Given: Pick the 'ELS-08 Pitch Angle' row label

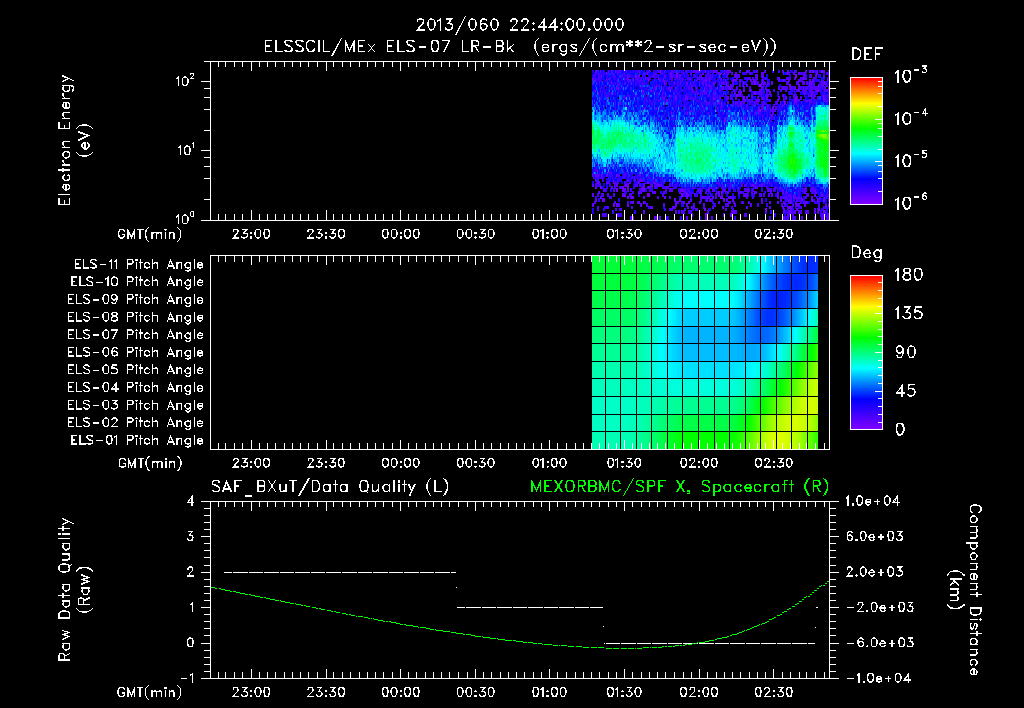Looking at the screenshot, I should (135, 317).
